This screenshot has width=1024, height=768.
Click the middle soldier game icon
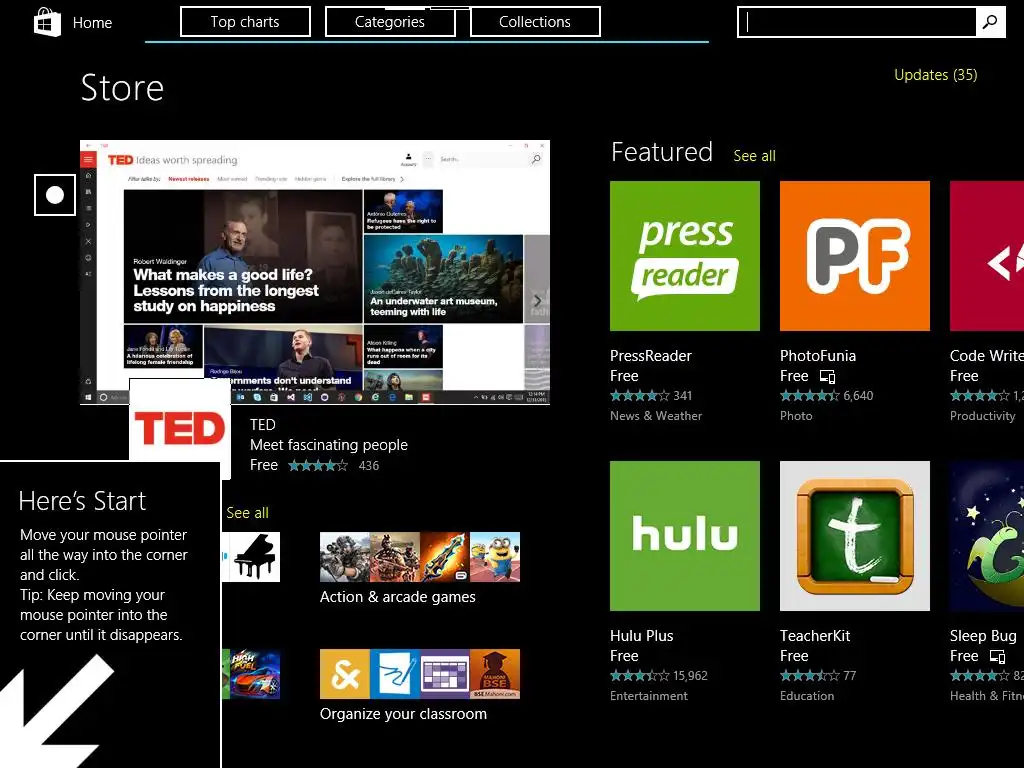tap(395, 557)
